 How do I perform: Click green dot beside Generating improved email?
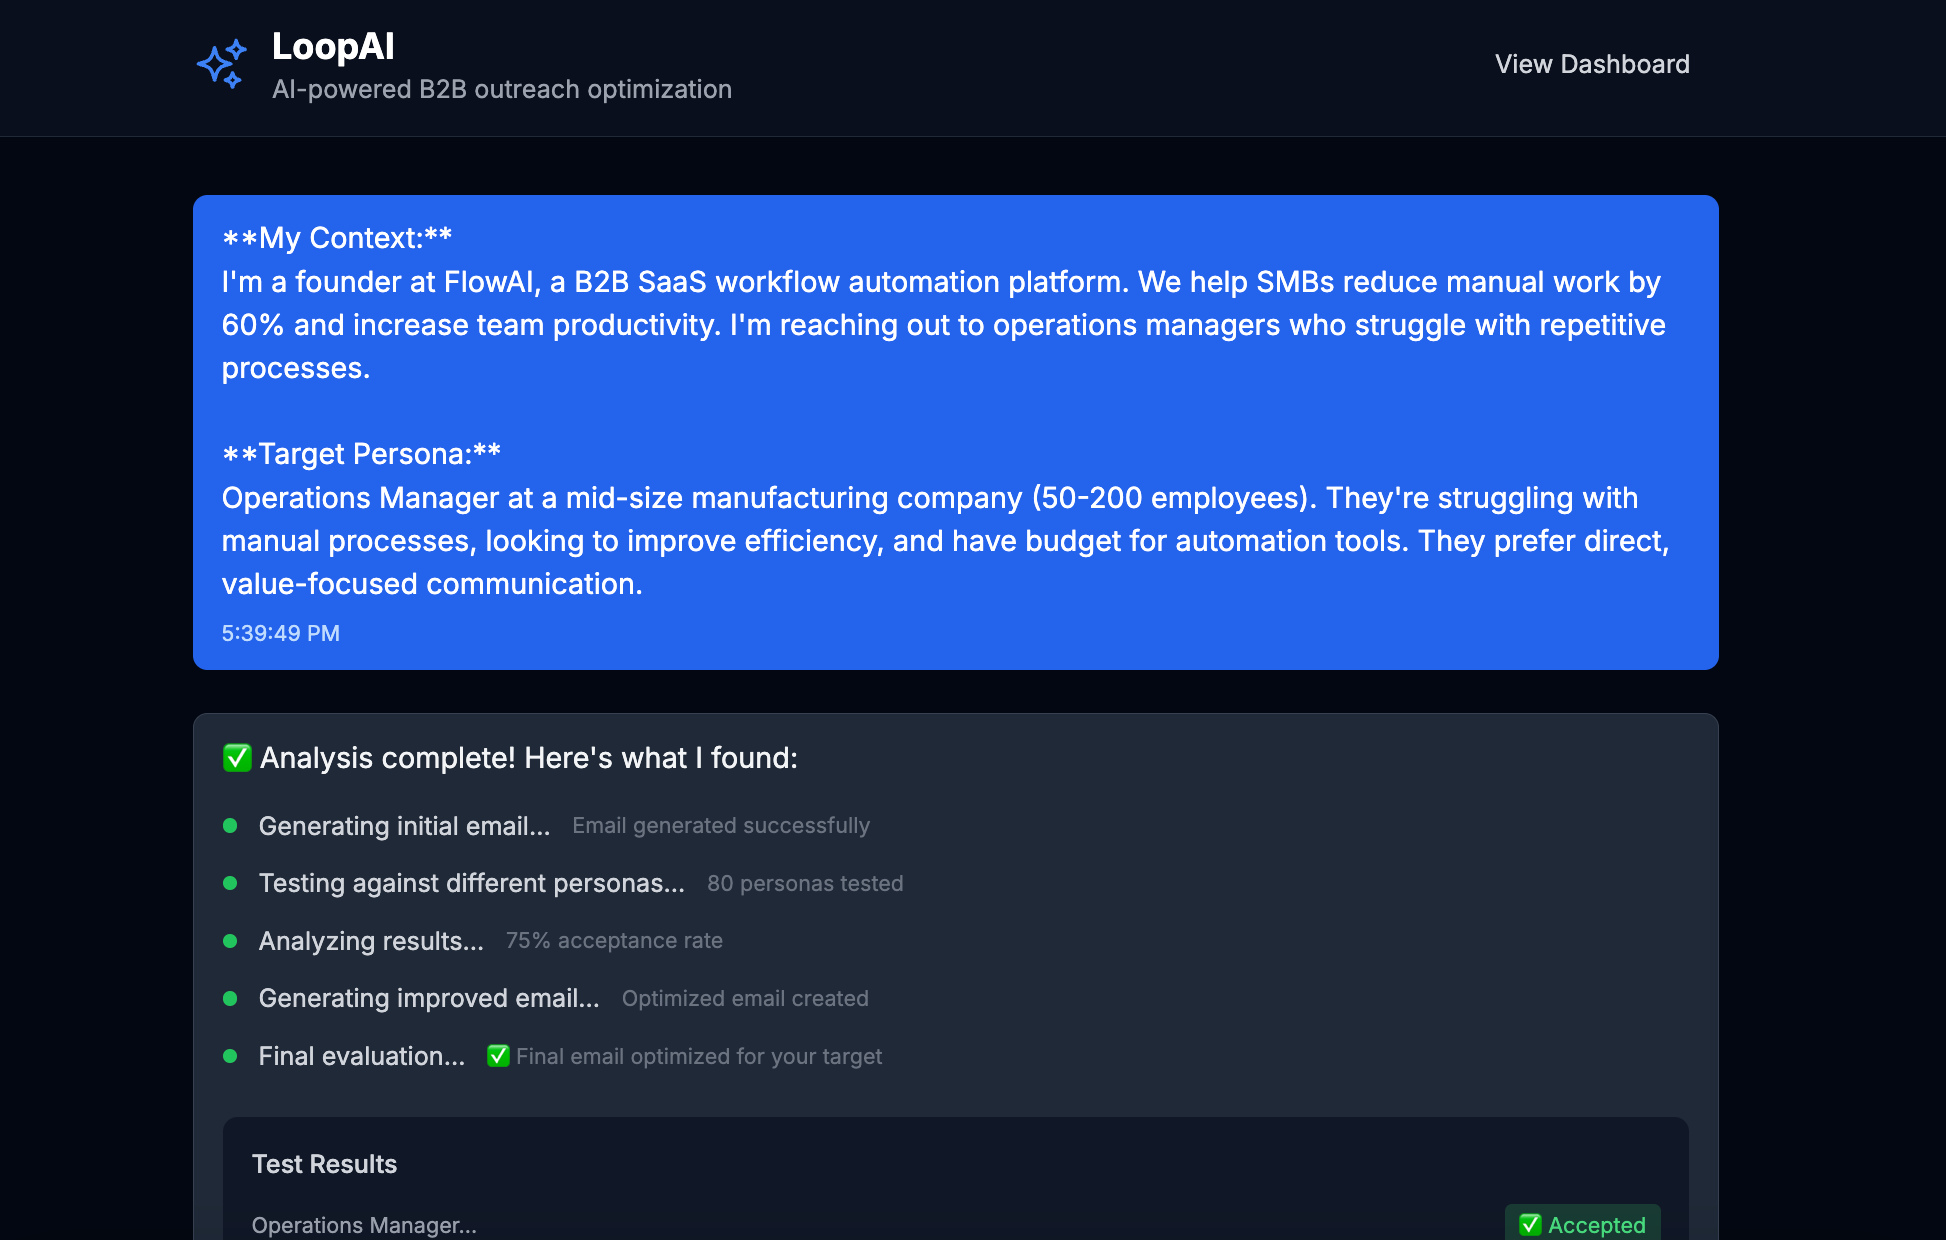[x=230, y=998]
